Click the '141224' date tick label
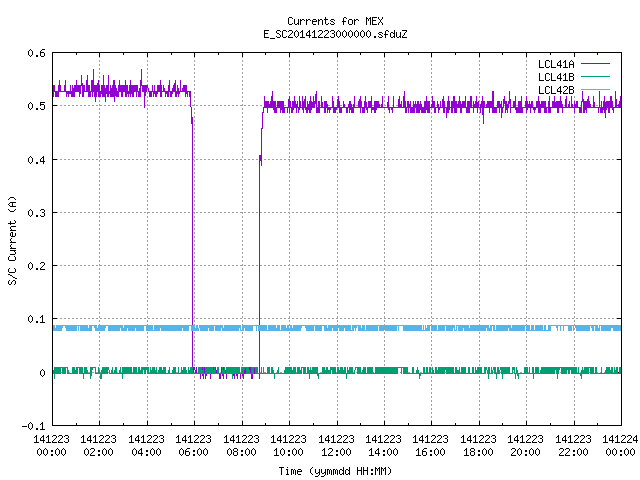 tap(620, 439)
